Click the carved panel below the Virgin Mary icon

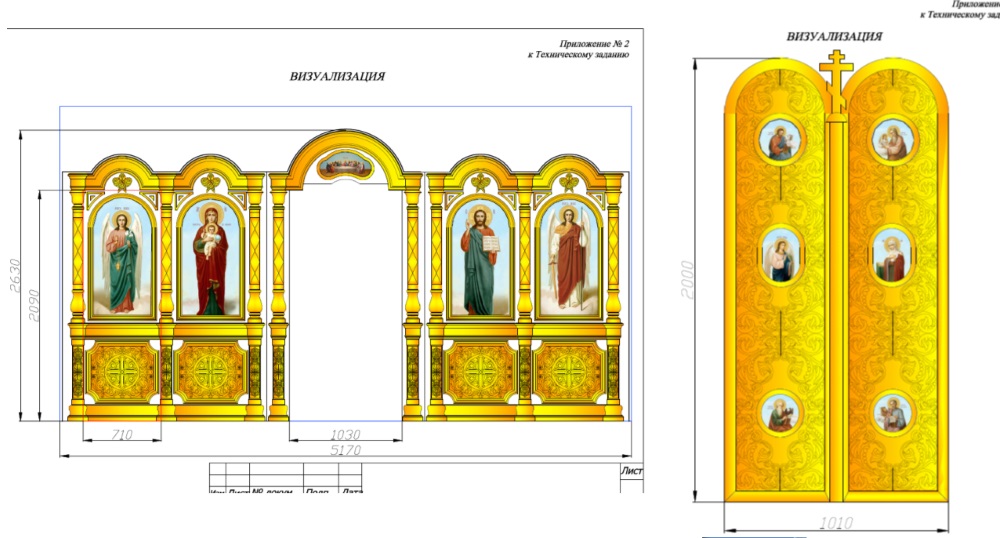tap(210, 372)
